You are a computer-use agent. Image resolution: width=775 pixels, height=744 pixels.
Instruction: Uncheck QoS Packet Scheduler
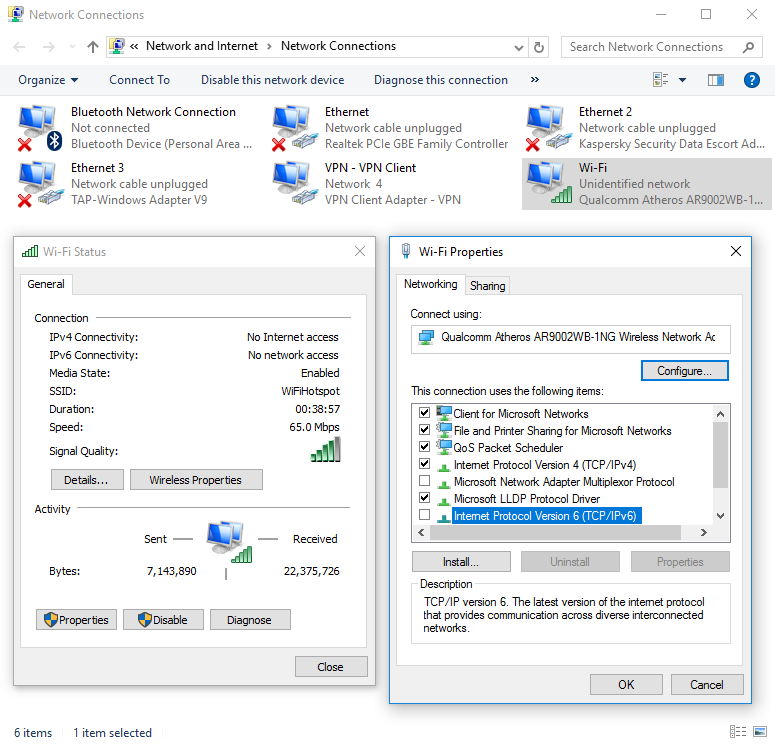pyautogui.click(x=424, y=446)
